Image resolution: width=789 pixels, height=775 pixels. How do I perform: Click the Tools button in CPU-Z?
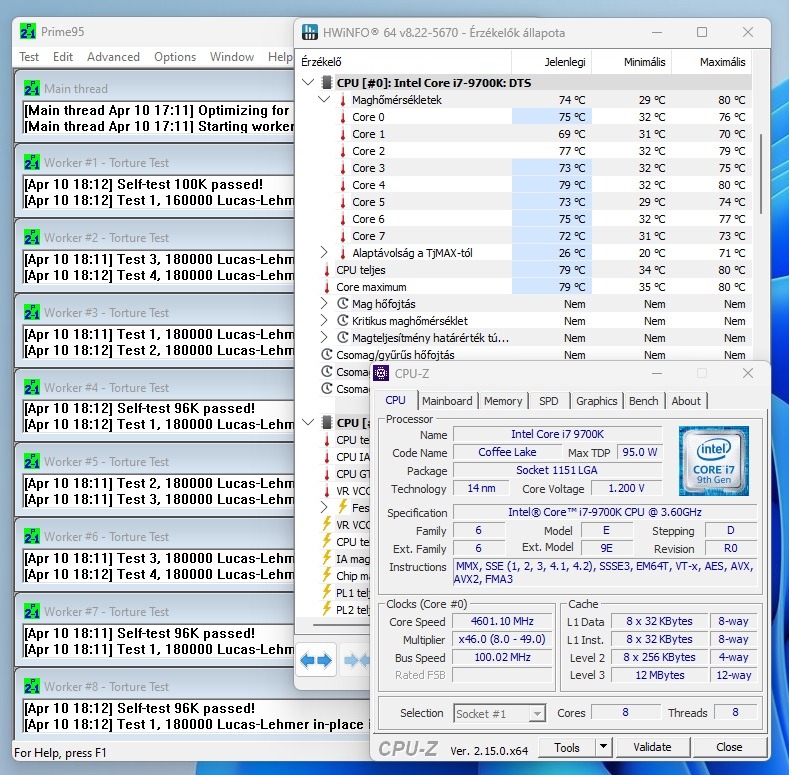click(567, 747)
